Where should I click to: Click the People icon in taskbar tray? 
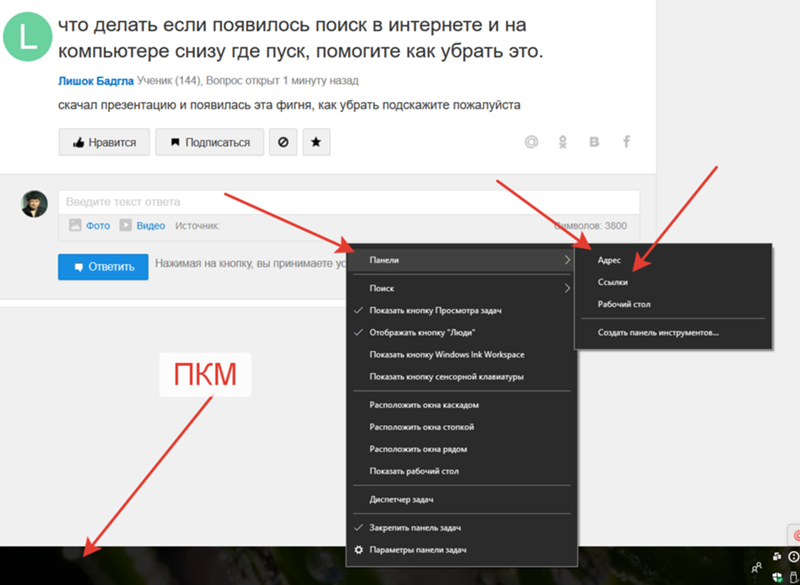click(757, 567)
